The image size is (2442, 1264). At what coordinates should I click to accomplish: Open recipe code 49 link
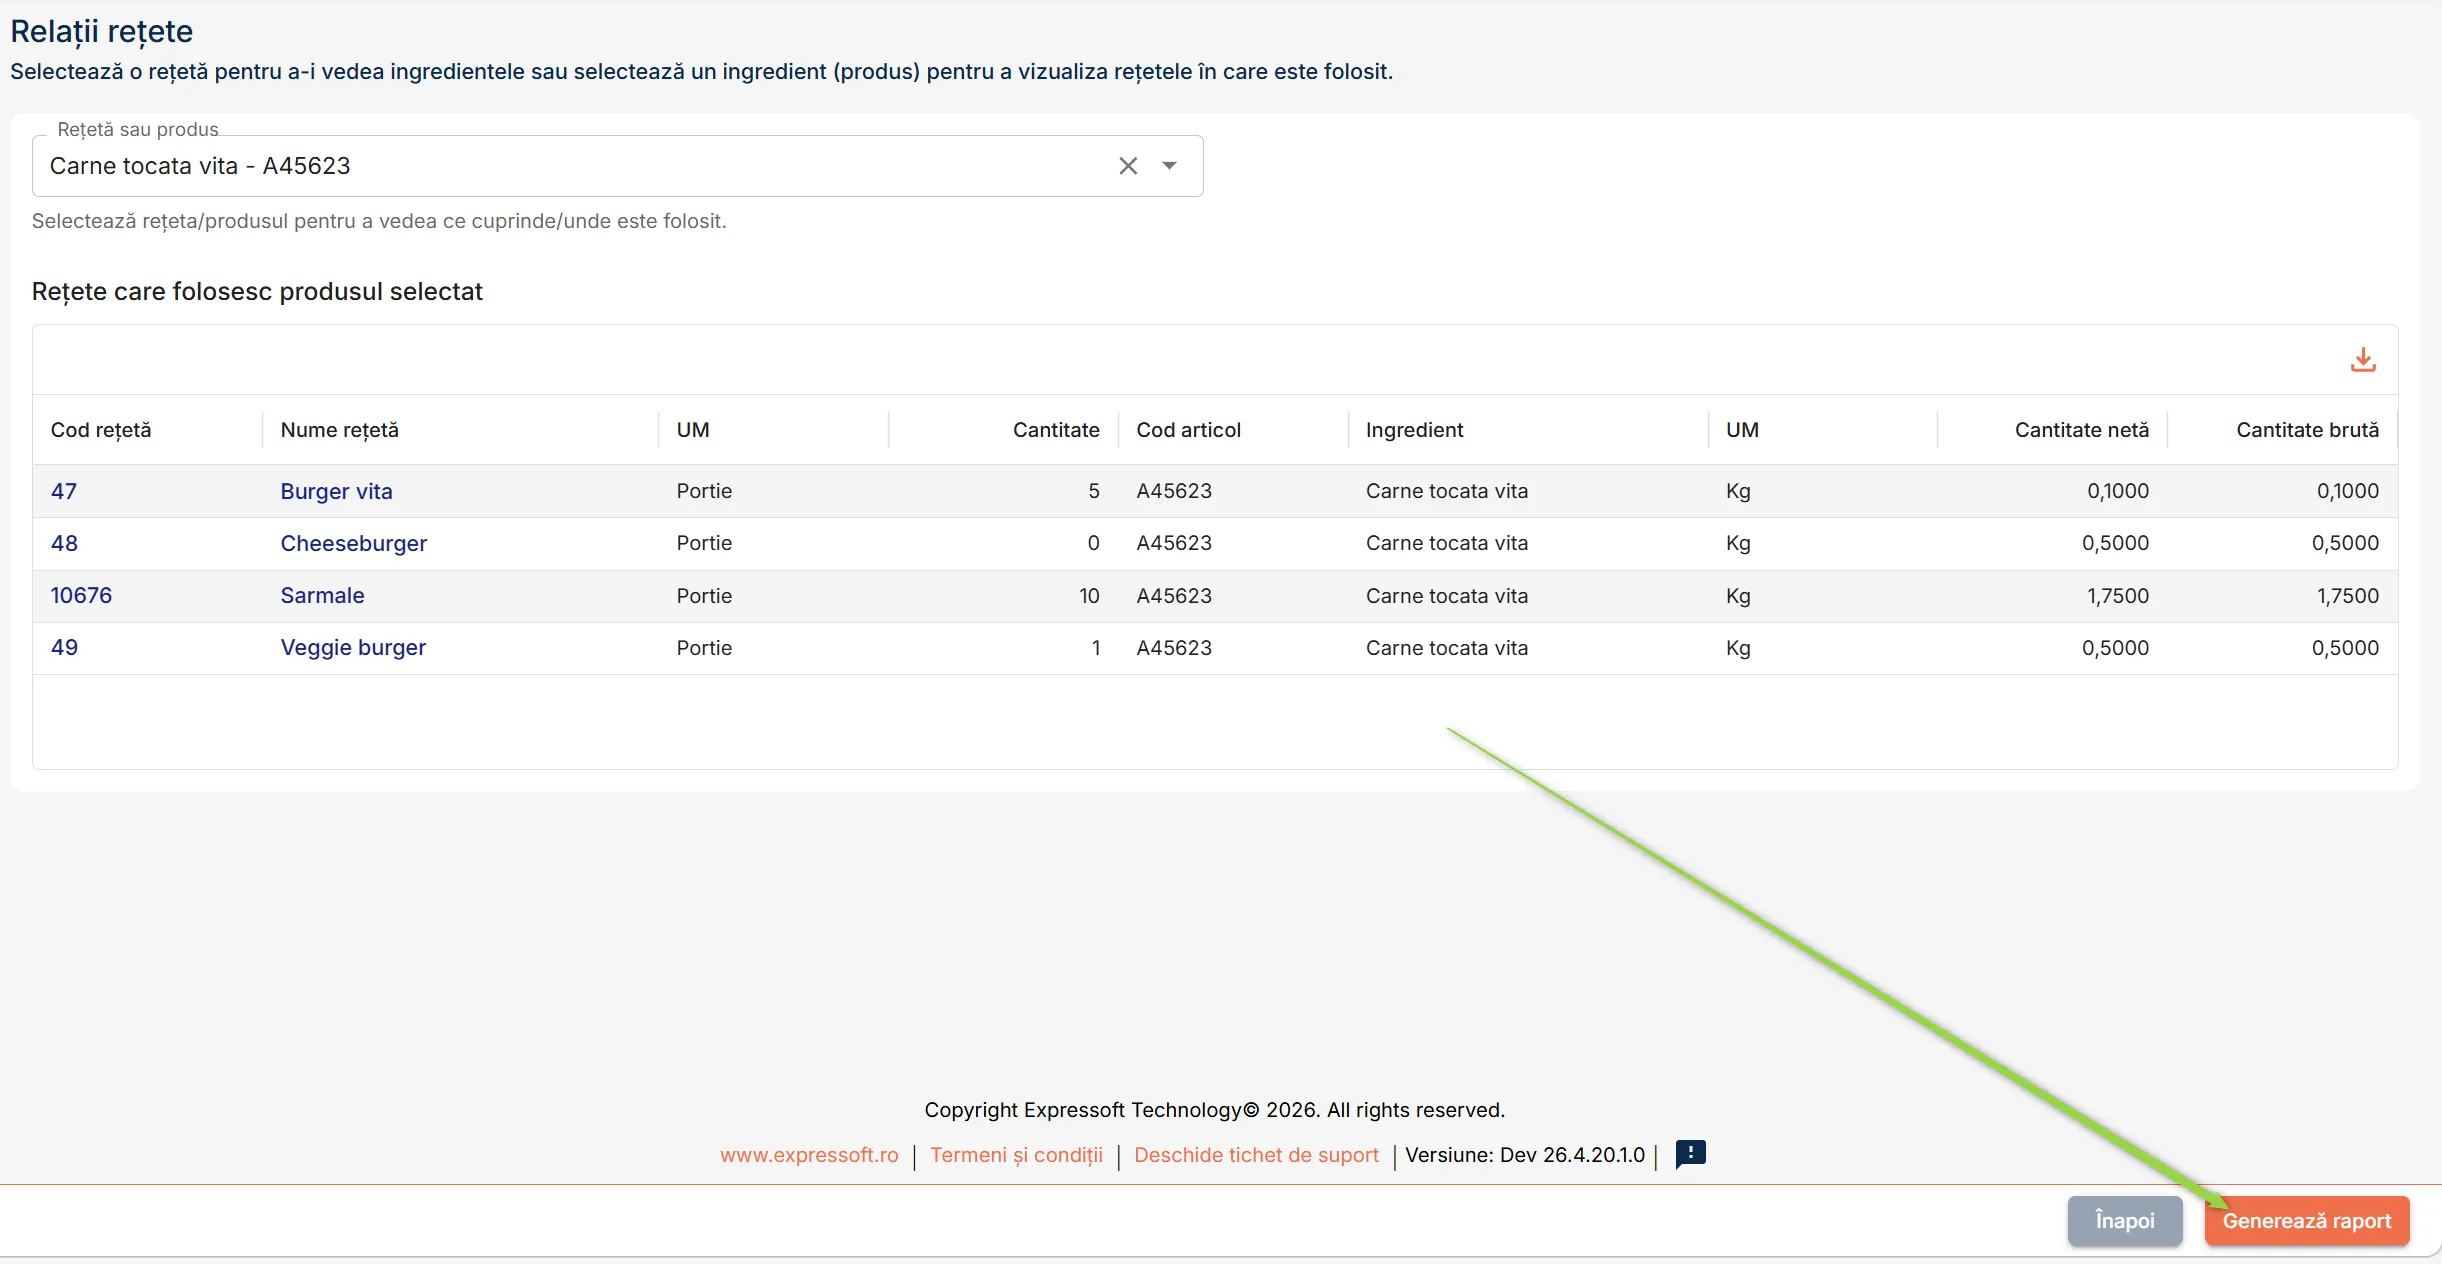pos(64,647)
